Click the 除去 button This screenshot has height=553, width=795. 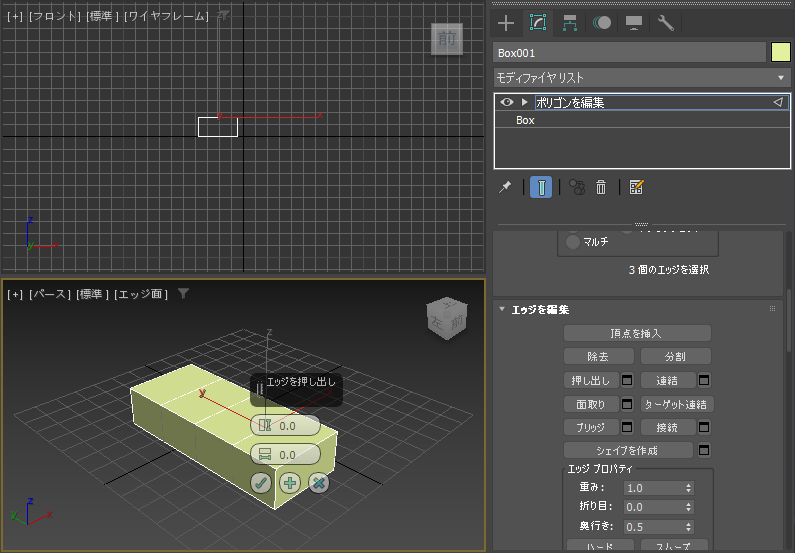[598, 356]
